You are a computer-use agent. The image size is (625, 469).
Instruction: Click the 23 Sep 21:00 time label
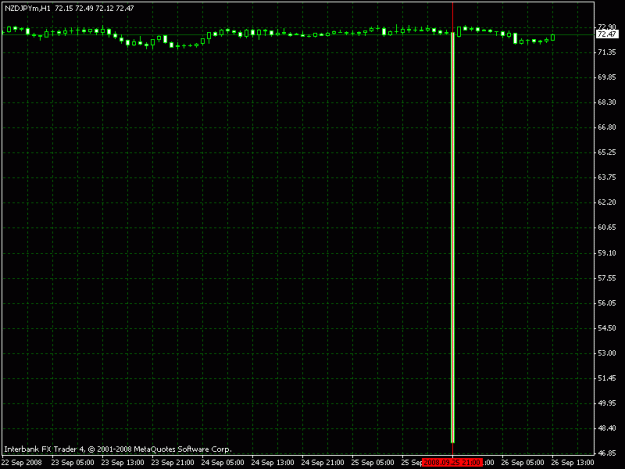click(x=173, y=463)
